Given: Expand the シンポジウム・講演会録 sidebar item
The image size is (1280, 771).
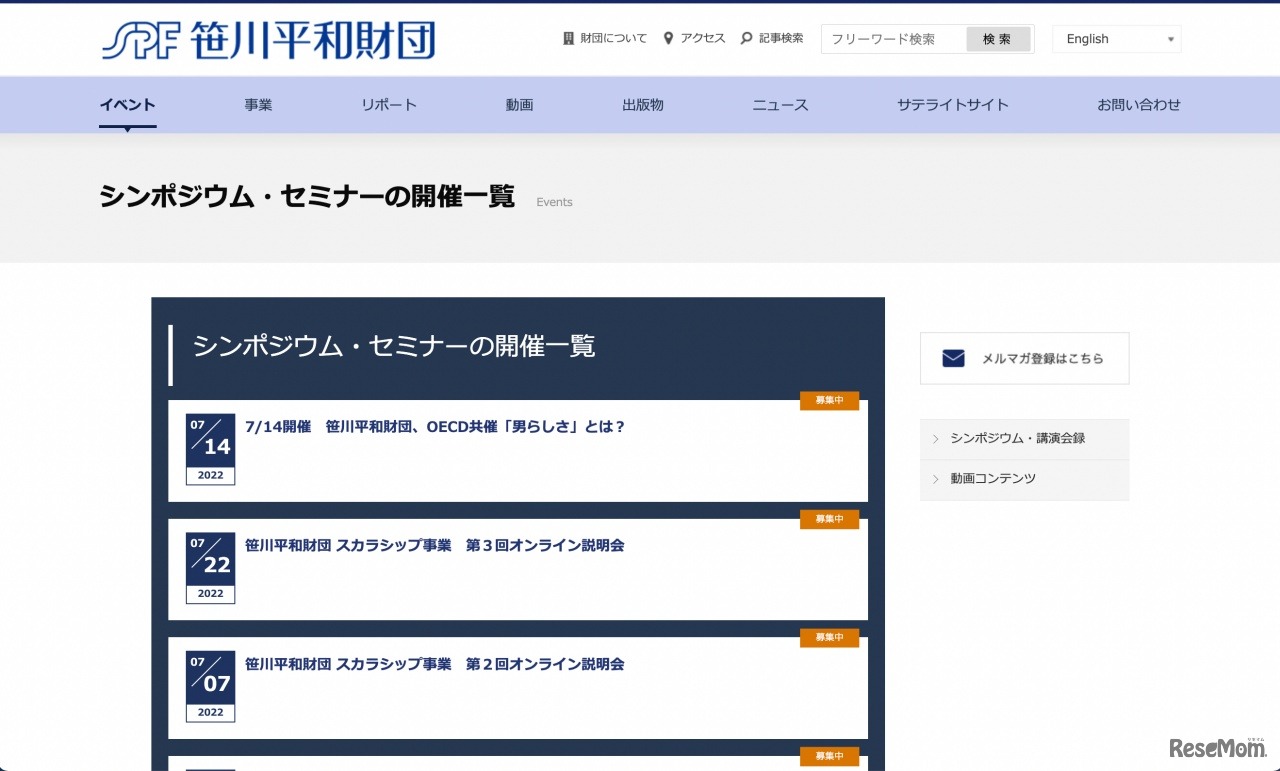Looking at the screenshot, I should [x=1017, y=438].
